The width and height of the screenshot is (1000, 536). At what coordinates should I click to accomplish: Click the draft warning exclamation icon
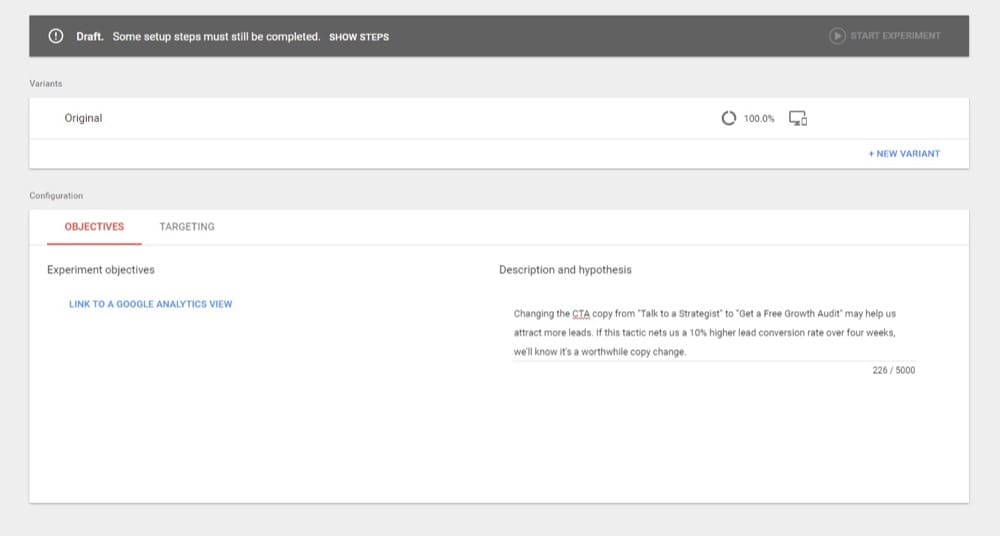click(56, 36)
